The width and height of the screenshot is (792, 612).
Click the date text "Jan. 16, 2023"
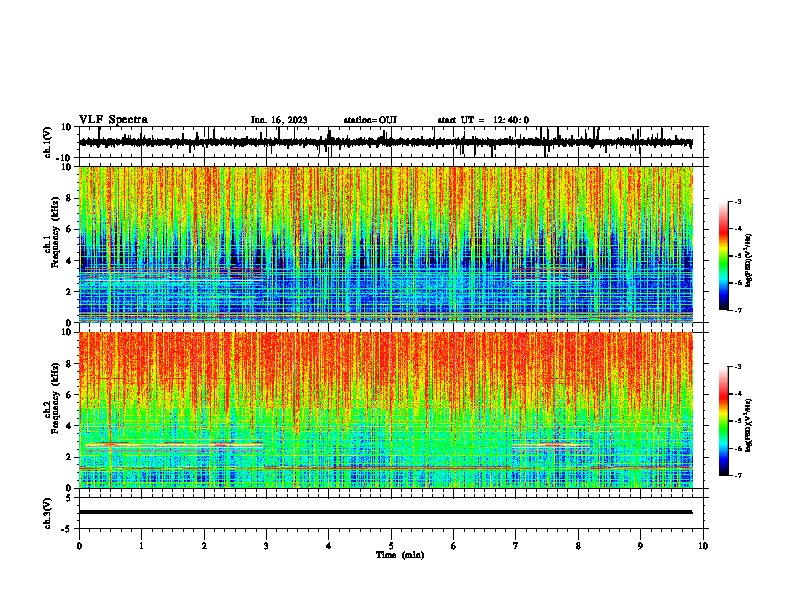[279, 120]
